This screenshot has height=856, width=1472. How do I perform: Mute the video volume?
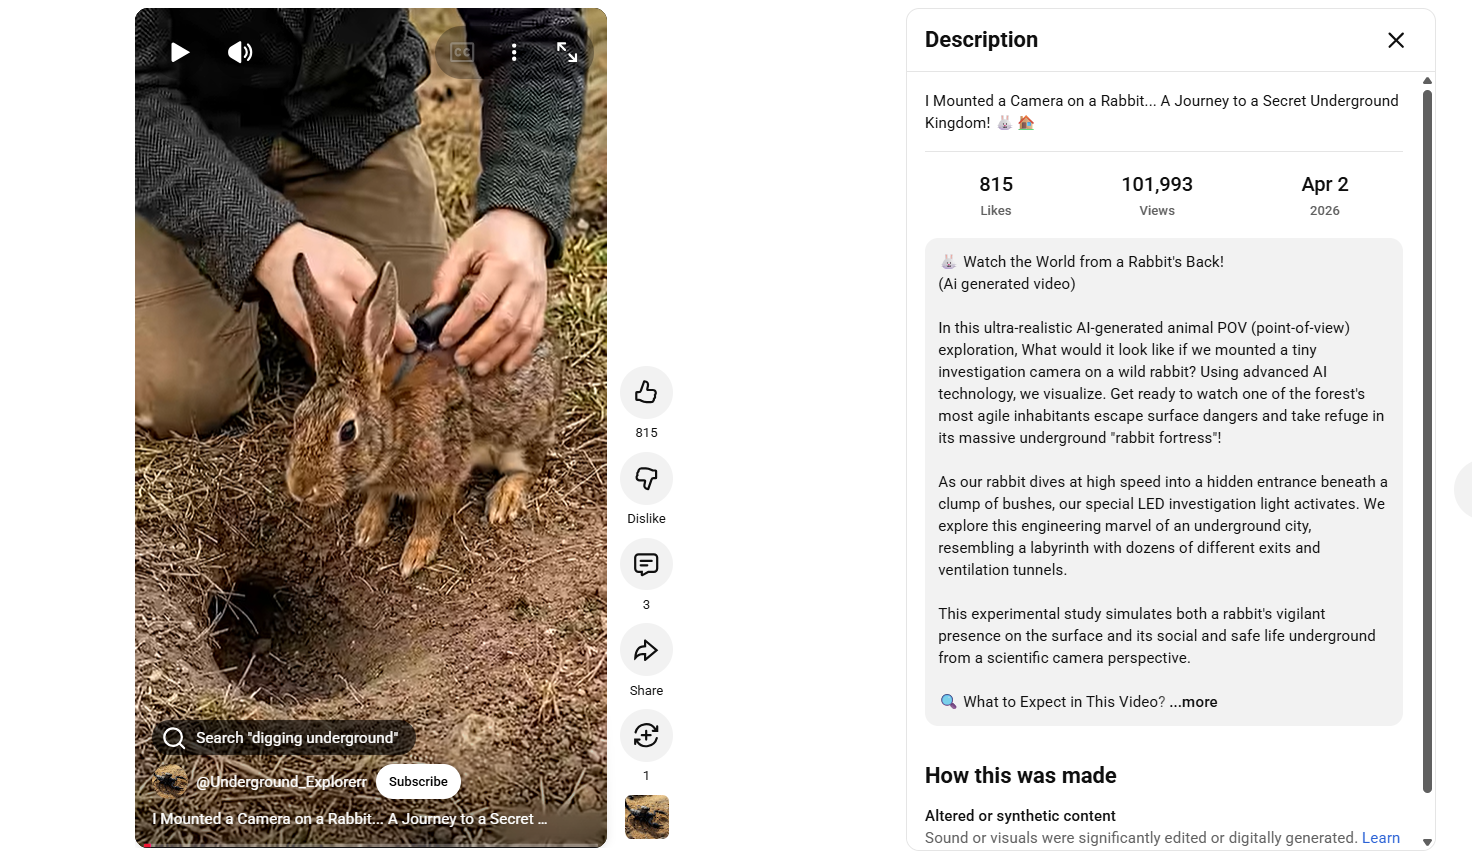[240, 52]
